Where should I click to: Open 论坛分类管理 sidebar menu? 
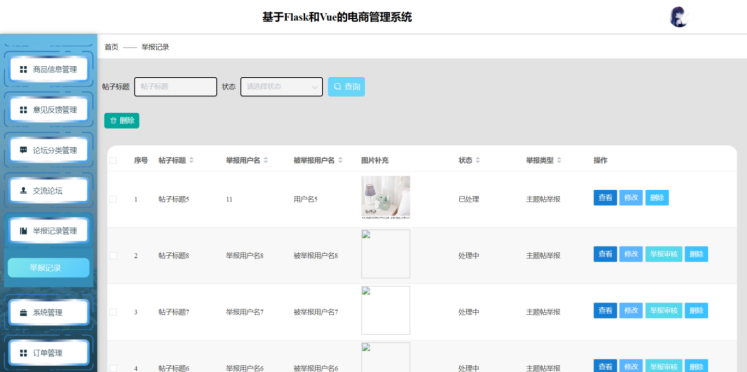tap(49, 151)
